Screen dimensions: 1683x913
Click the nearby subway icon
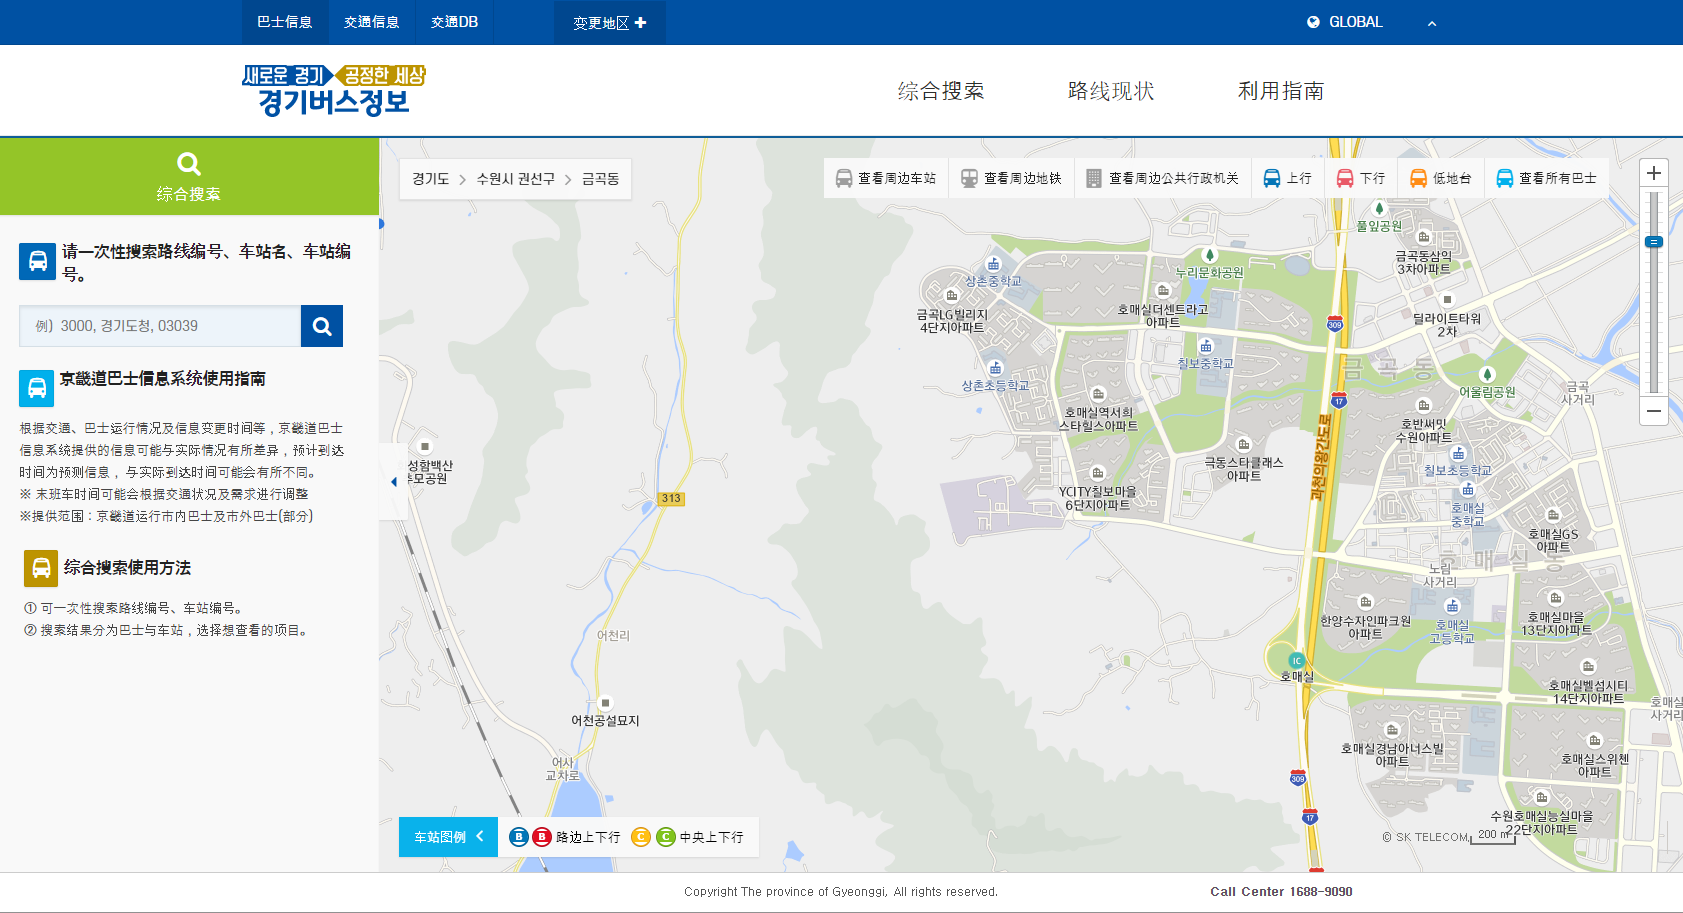pos(969,178)
